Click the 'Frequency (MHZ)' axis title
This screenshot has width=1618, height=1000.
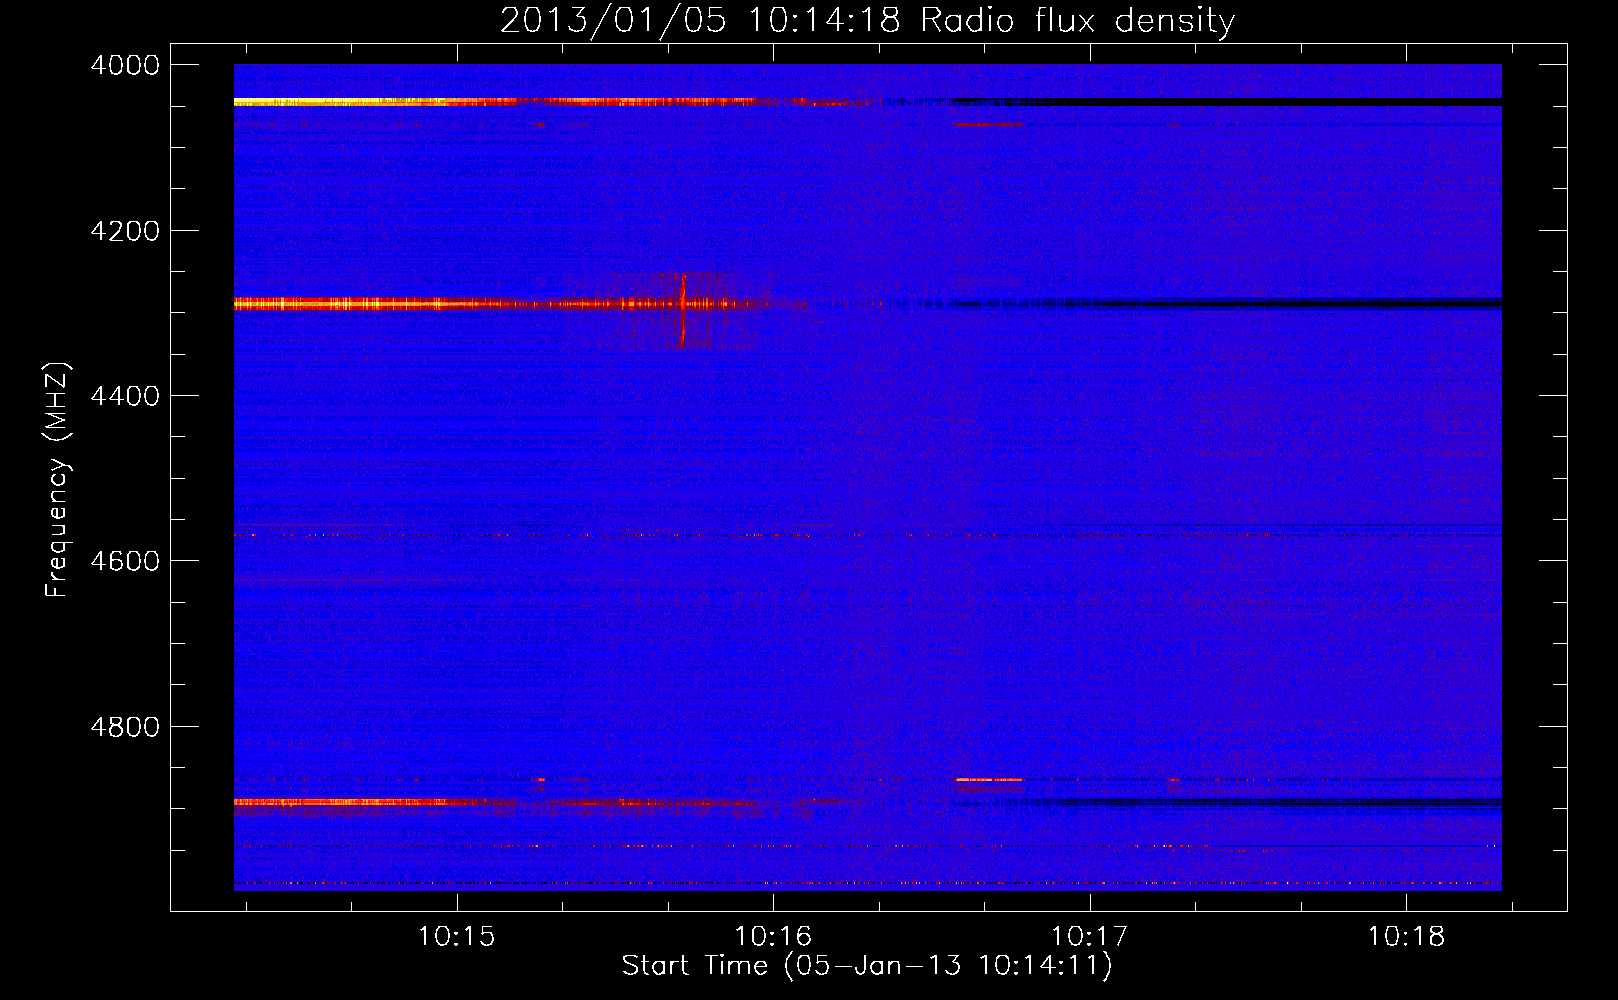point(57,480)
